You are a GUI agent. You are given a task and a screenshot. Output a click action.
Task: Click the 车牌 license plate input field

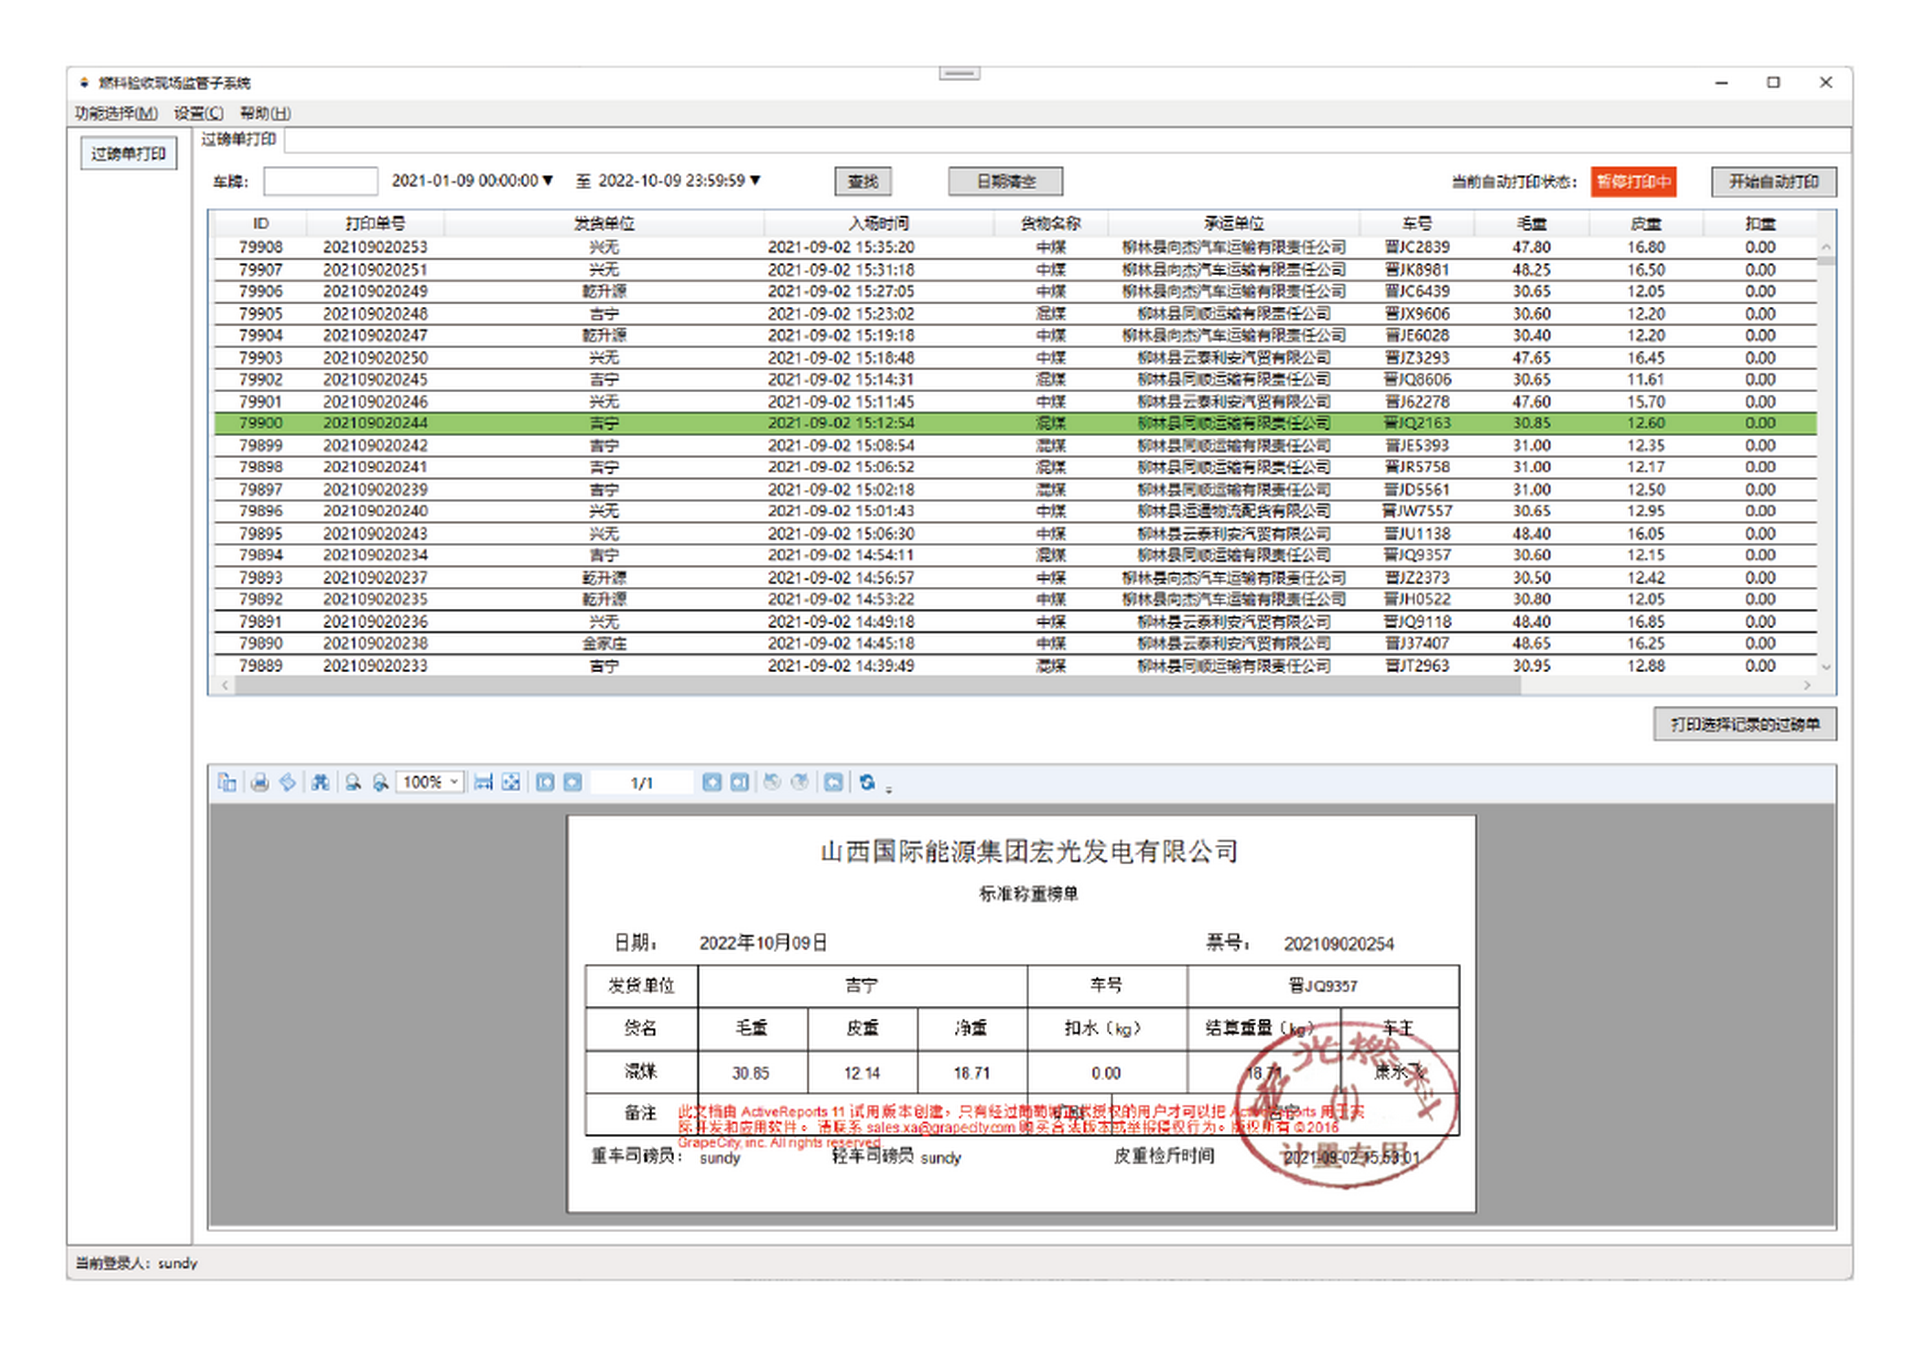tap(320, 182)
